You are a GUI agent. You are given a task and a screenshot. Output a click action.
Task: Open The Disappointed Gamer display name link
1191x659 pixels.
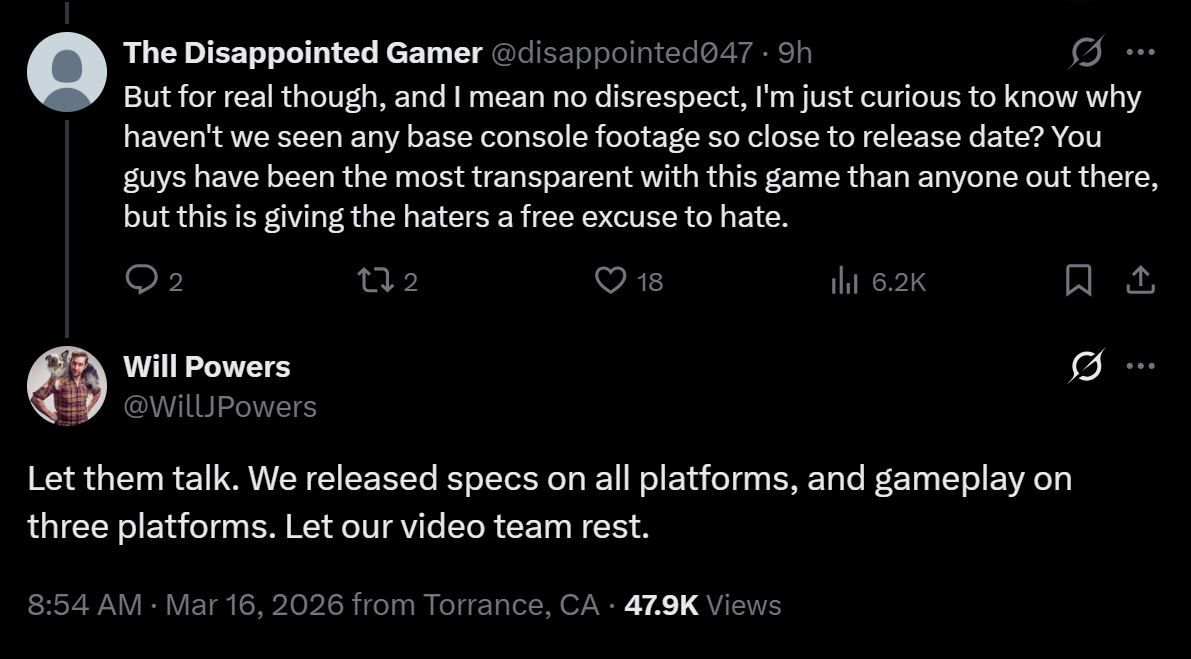tap(303, 53)
